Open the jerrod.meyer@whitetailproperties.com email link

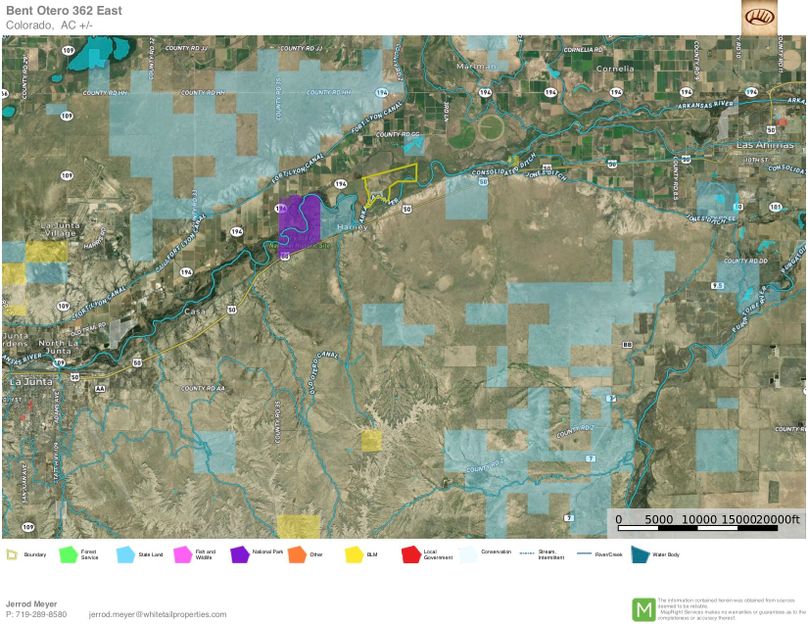click(157, 614)
